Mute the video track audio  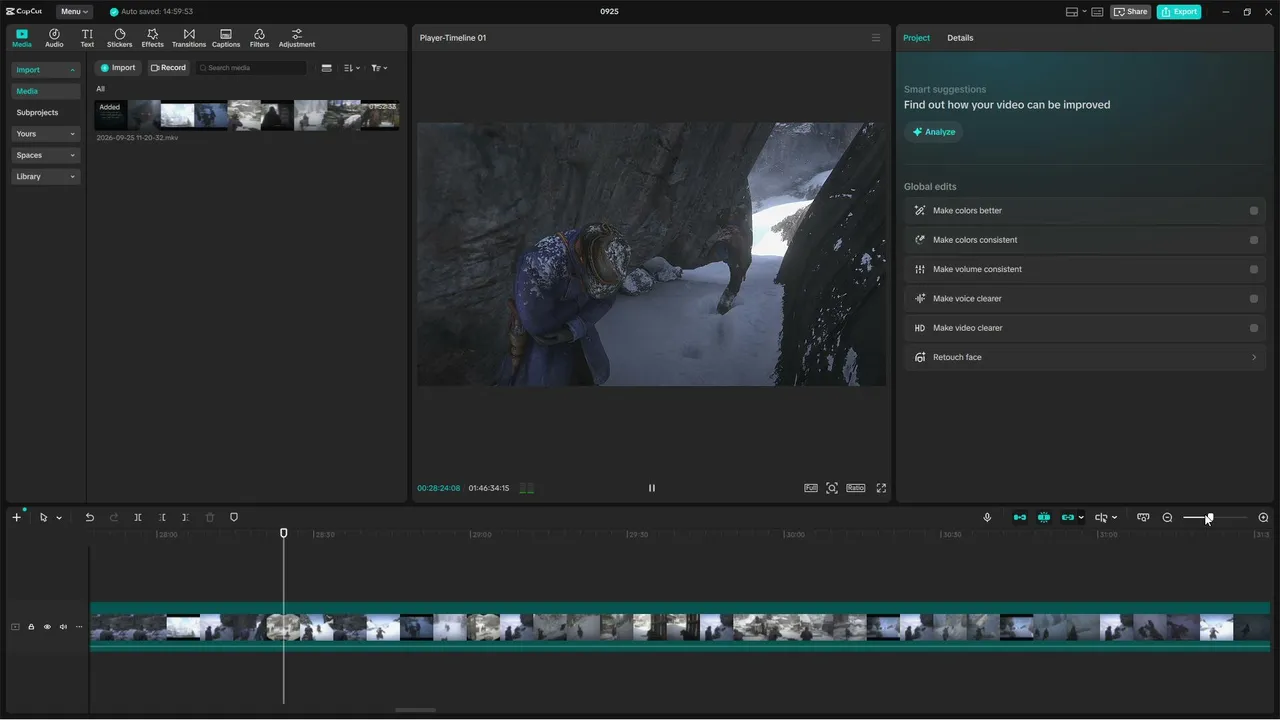coord(63,627)
